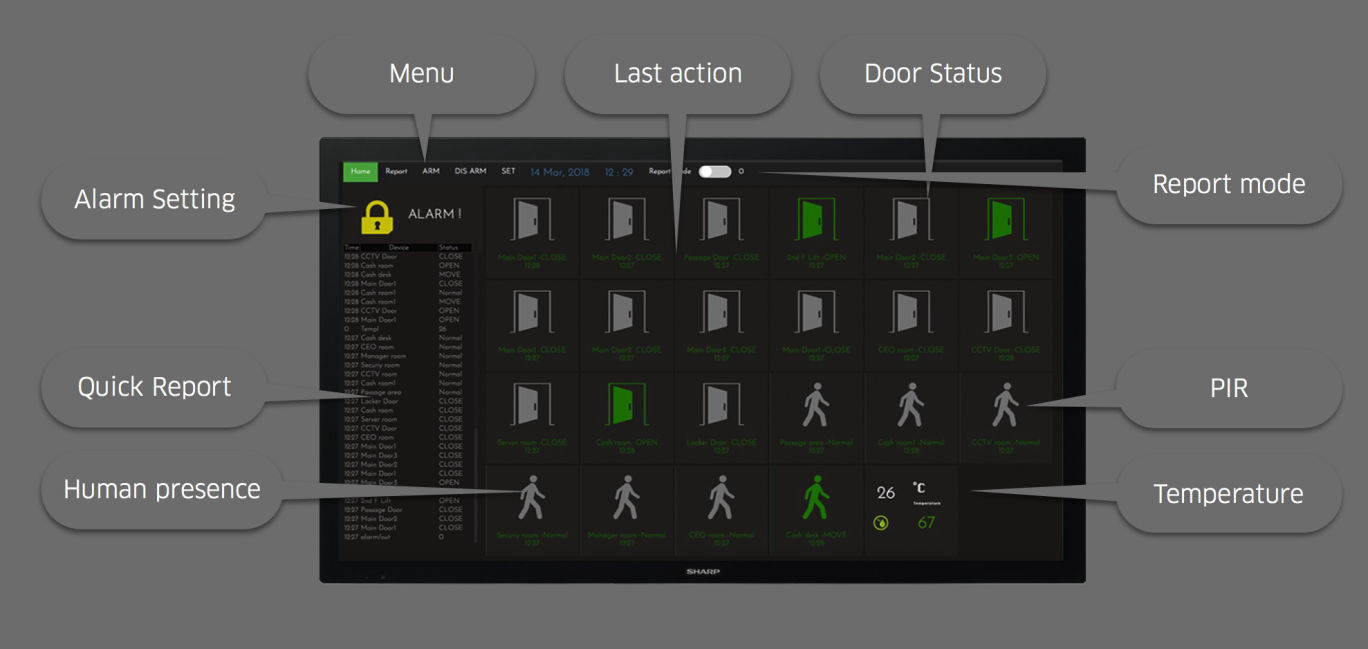Switch Report Mode to position 0
The width and height of the screenshot is (1368, 649).
tap(741, 171)
